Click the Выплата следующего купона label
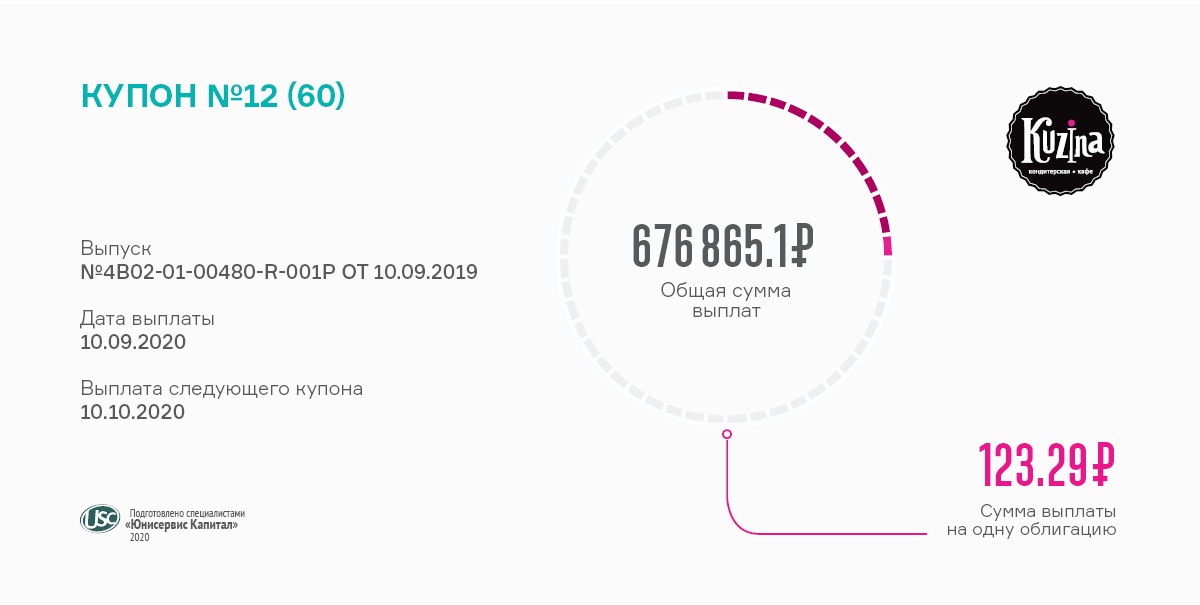This screenshot has height=605, width=1200. [221, 388]
